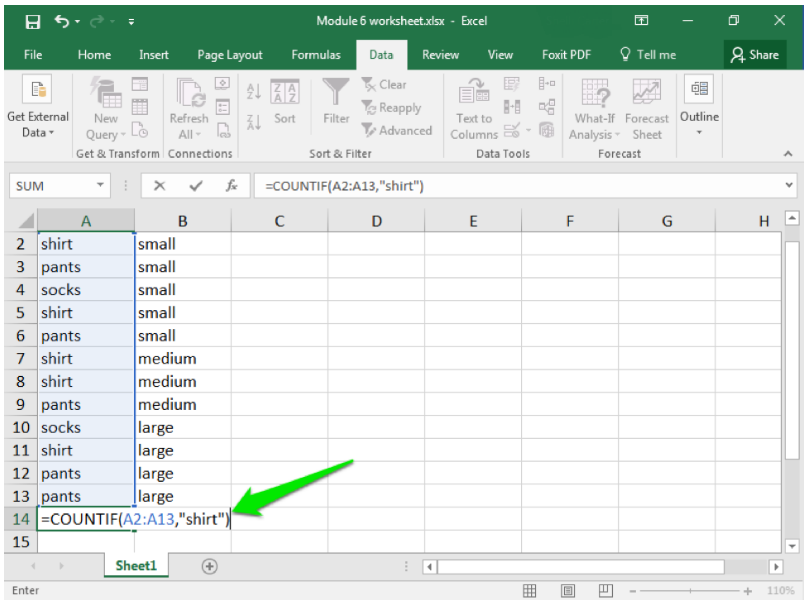Open Text to Columns tool
Image resolution: width=811 pixels, height=603 pixels.
pos(473,108)
